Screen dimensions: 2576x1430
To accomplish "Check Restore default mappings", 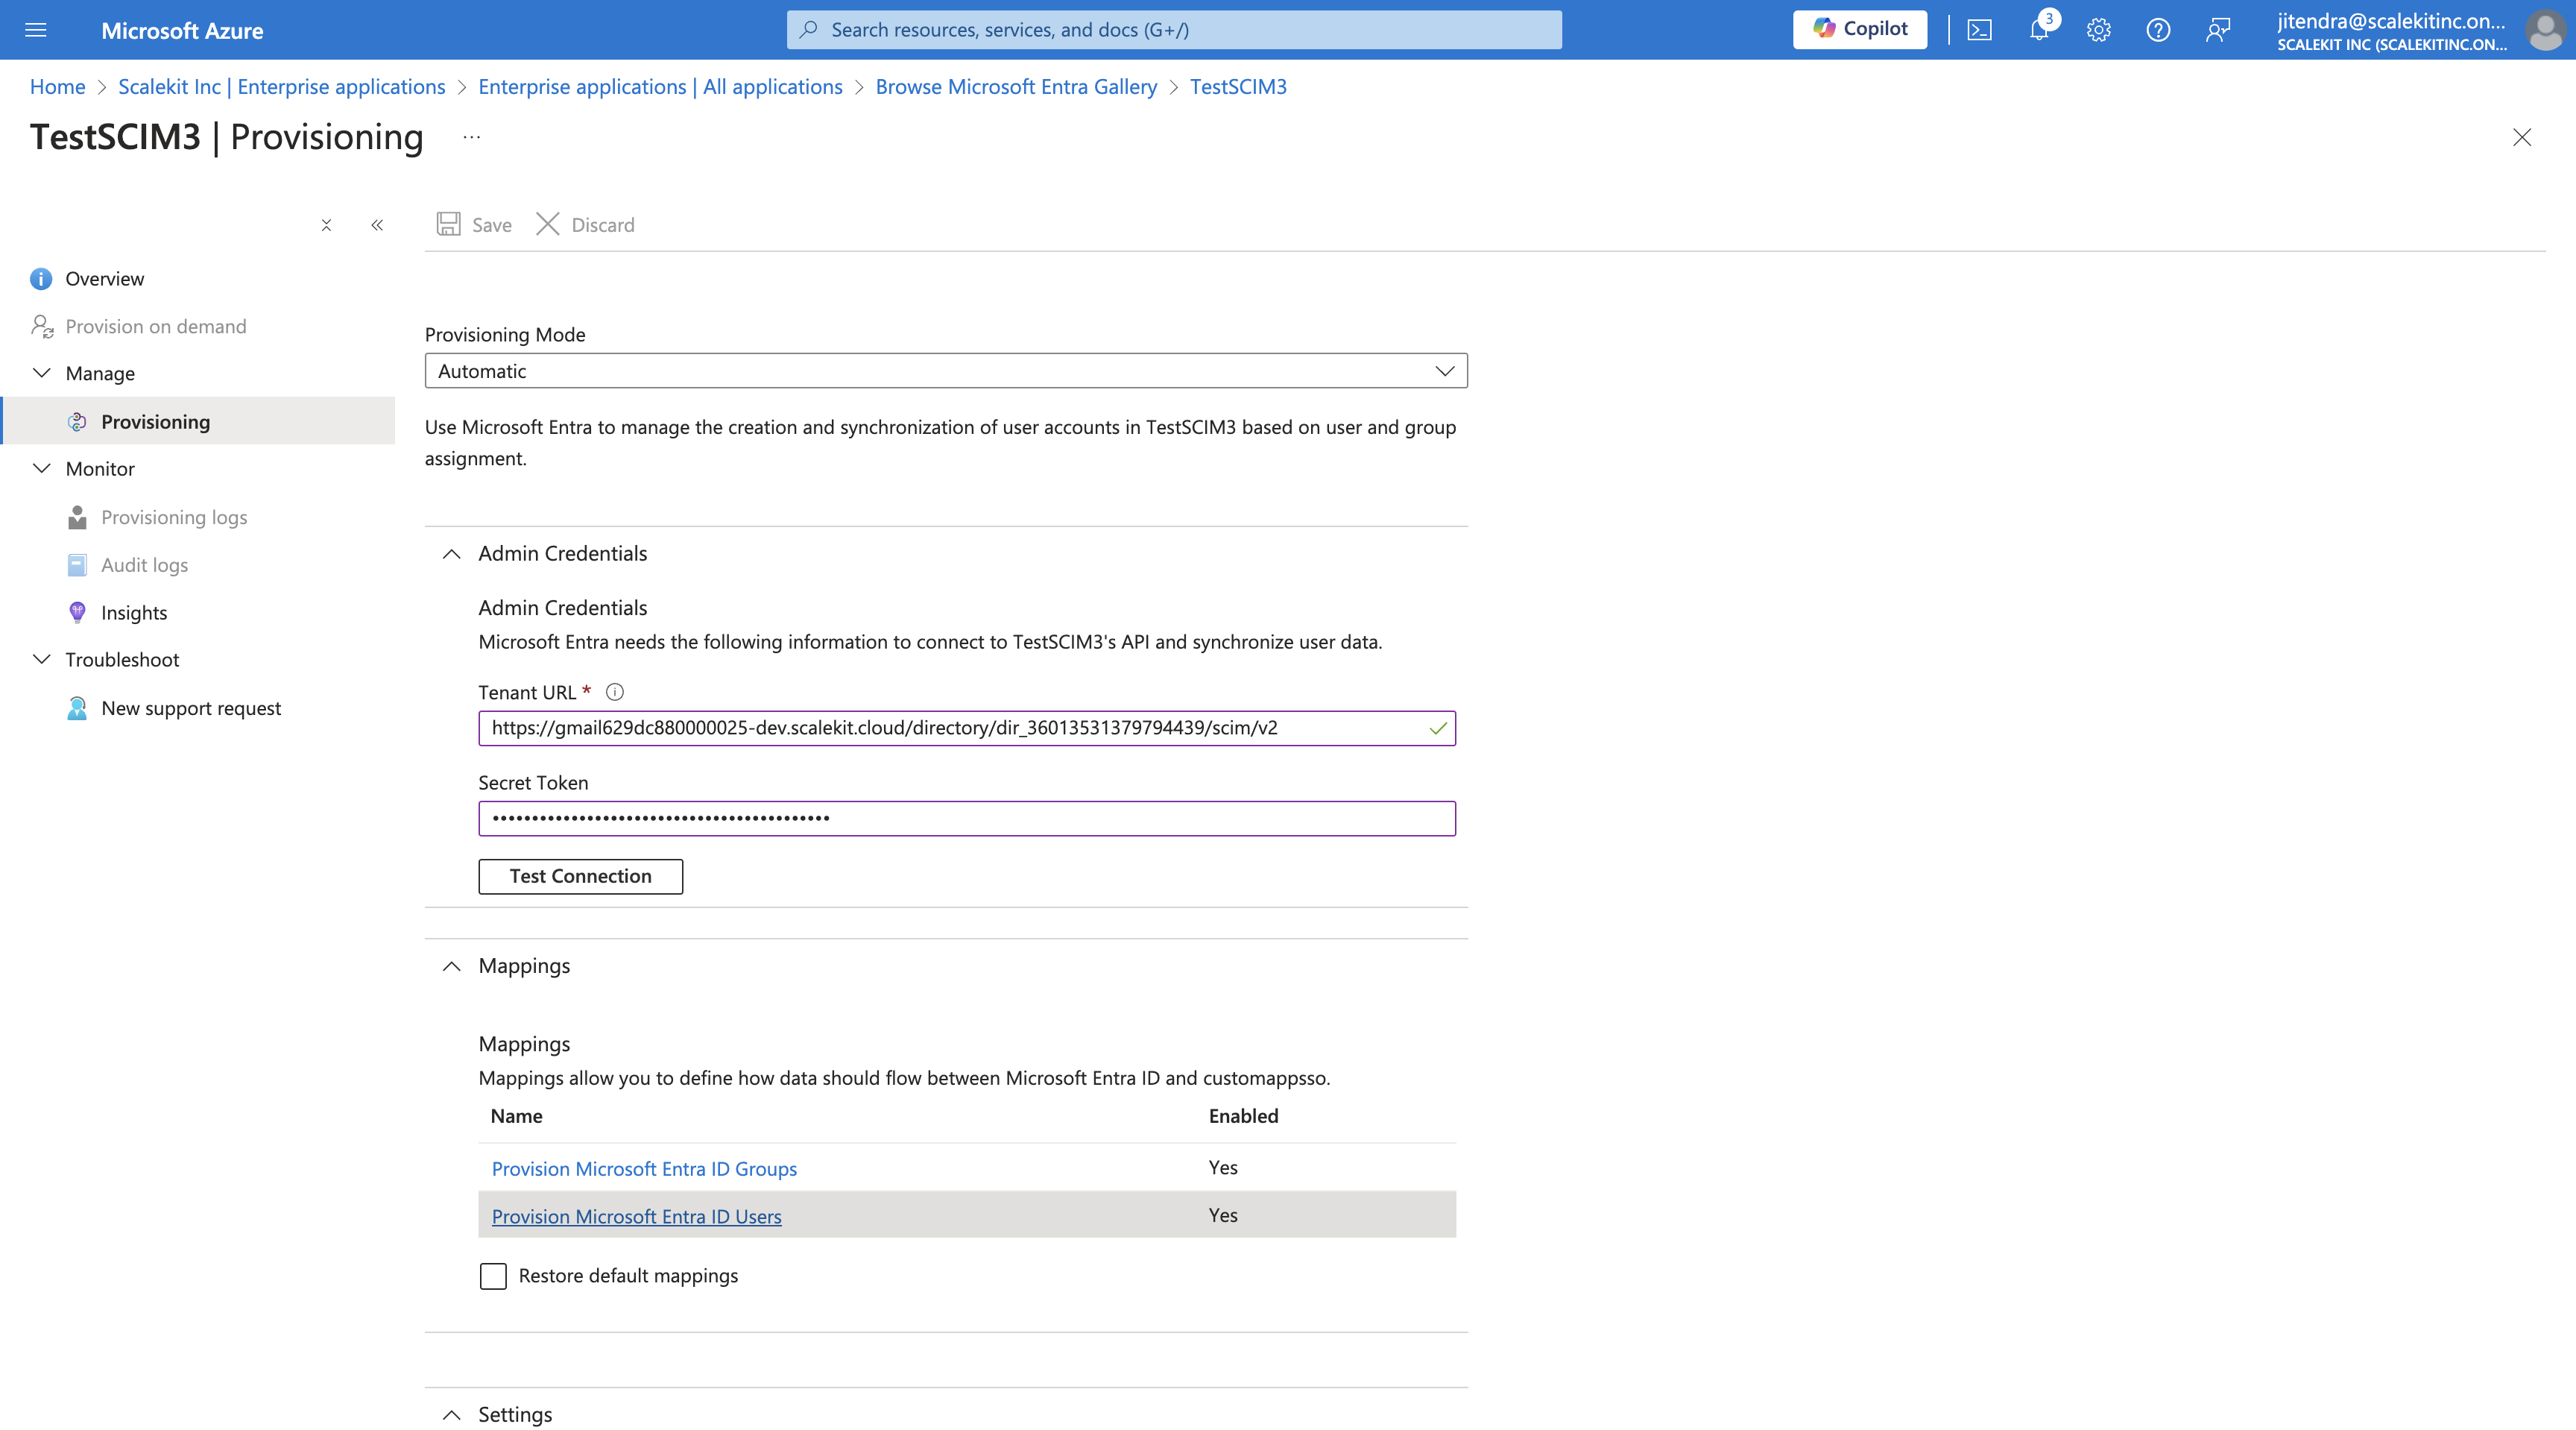I will (x=493, y=1276).
